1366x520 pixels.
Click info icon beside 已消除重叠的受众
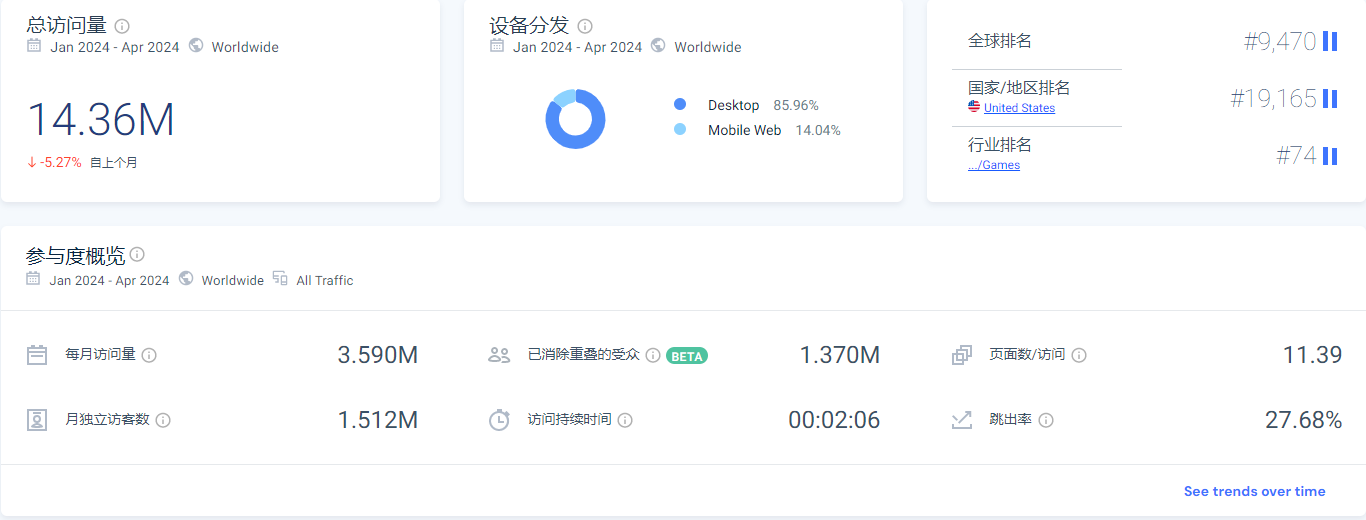653,355
